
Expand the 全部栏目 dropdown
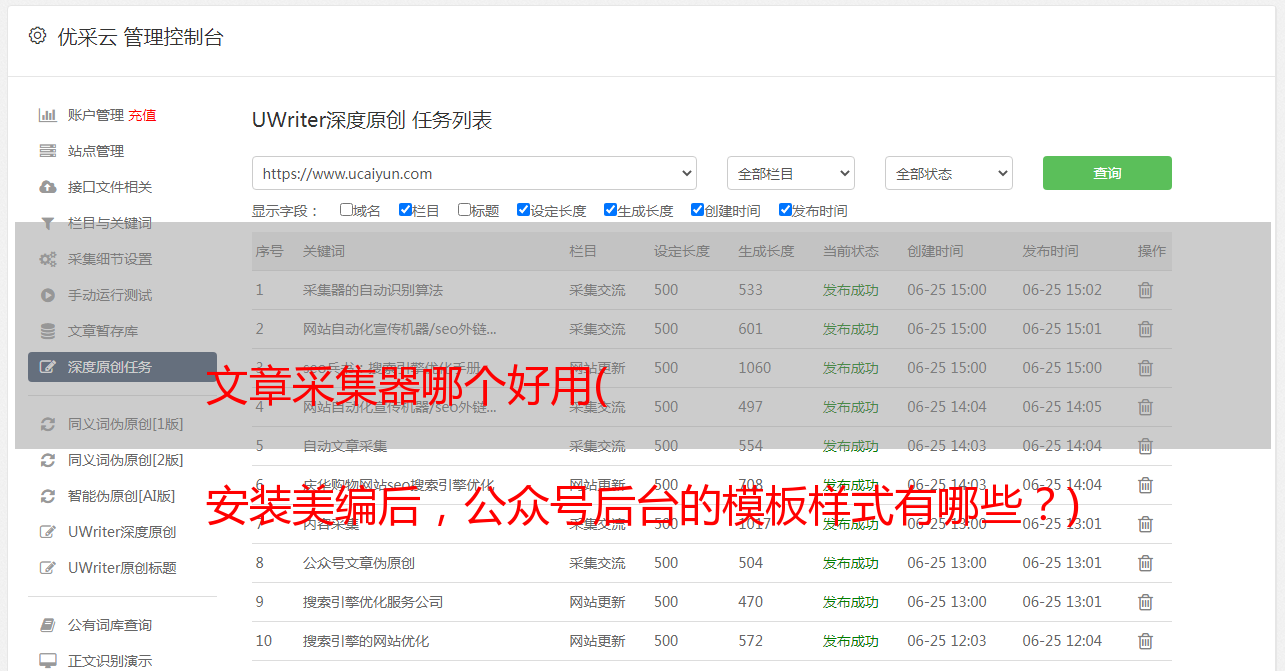[x=790, y=173]
